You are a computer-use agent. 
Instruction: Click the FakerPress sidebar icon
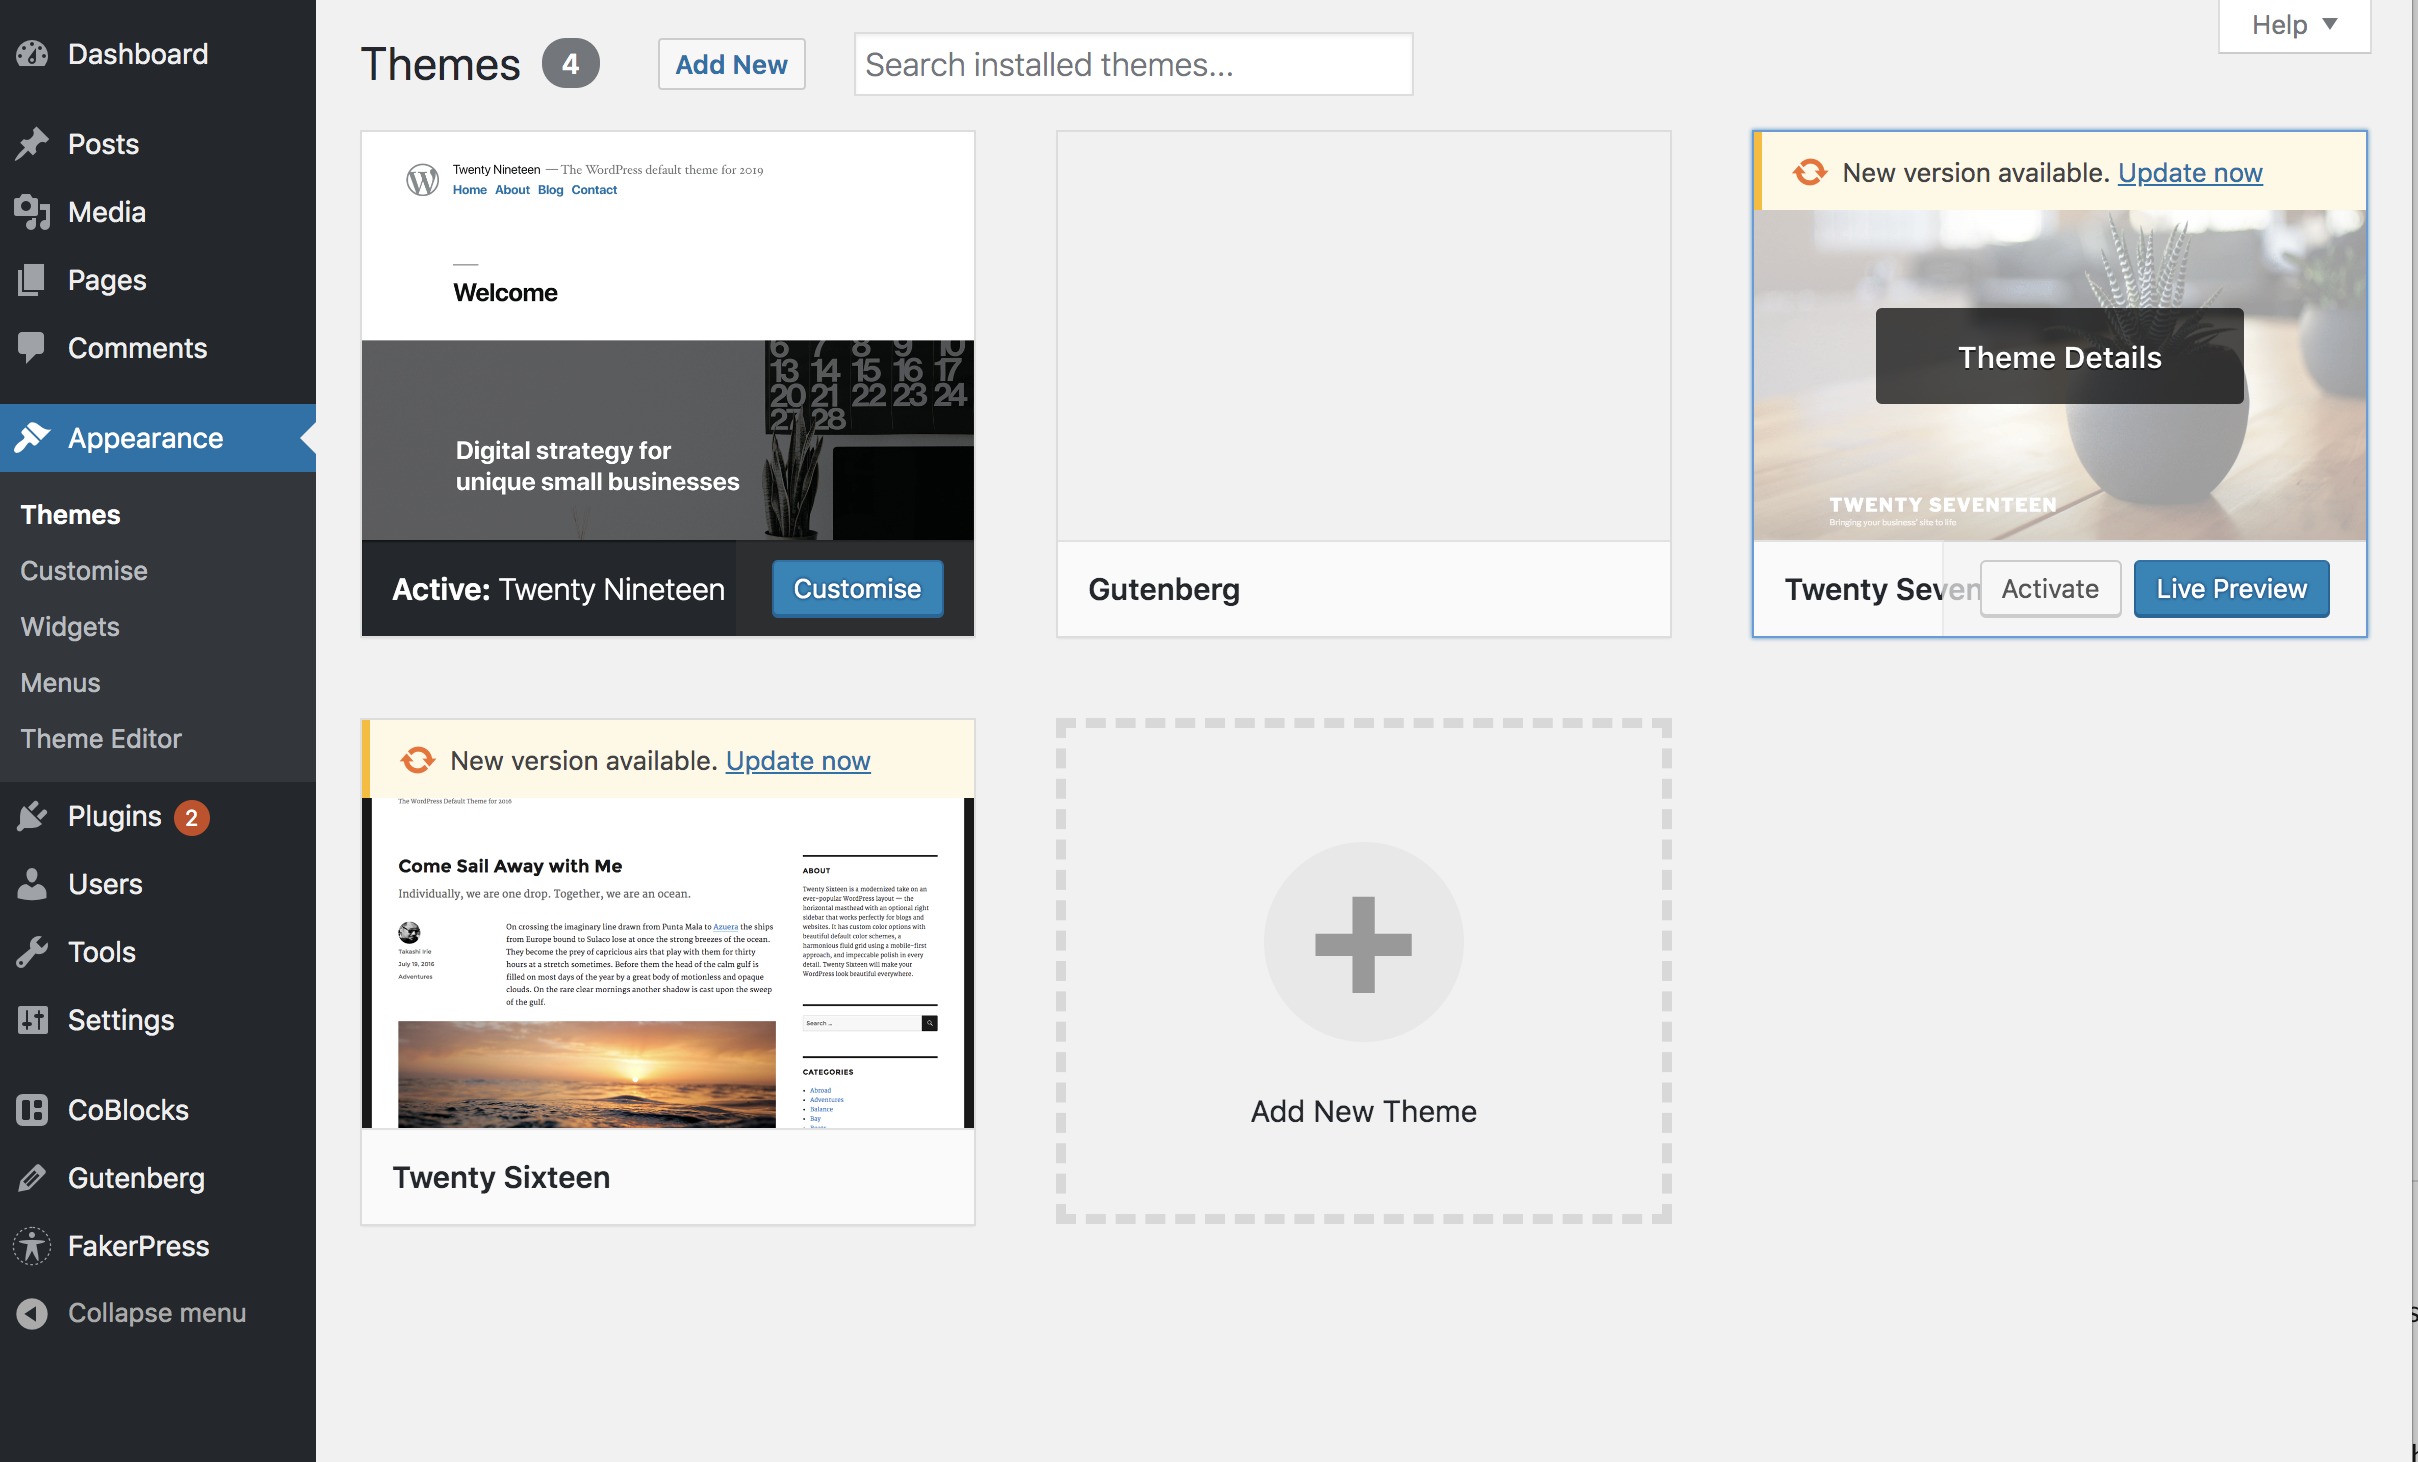pyautogui.click(x=32, y=1246)
